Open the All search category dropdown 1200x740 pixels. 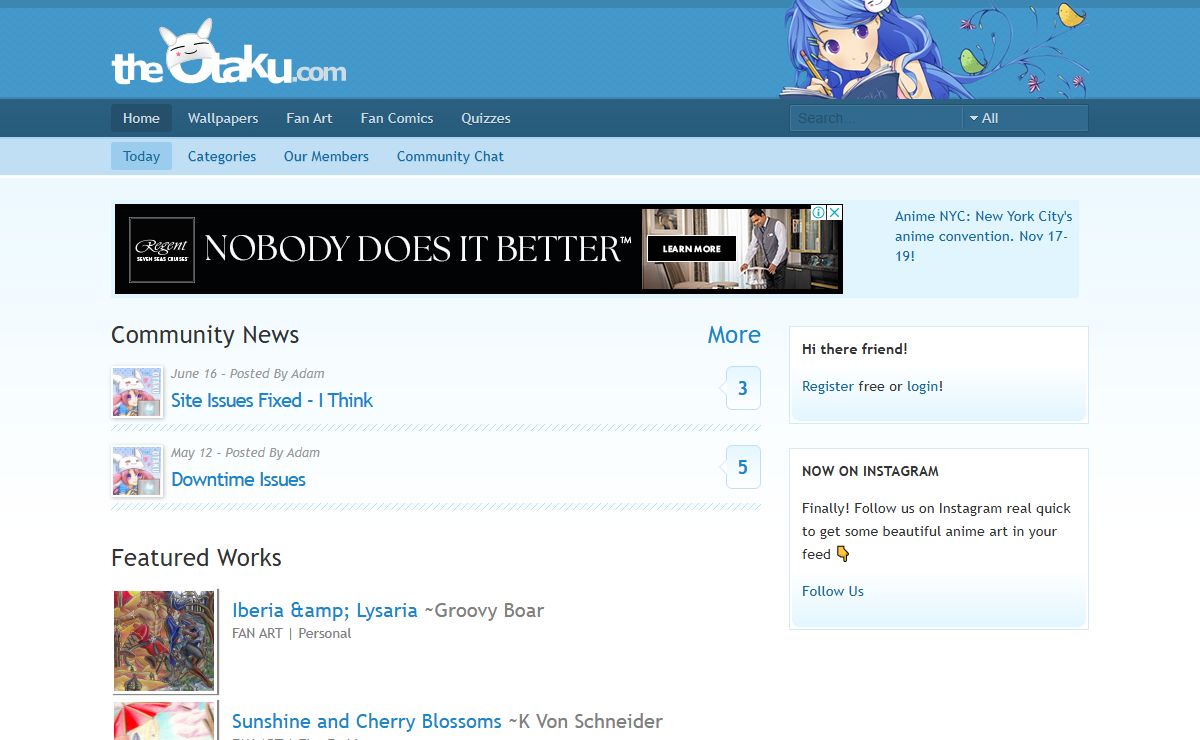[1025, 118]
